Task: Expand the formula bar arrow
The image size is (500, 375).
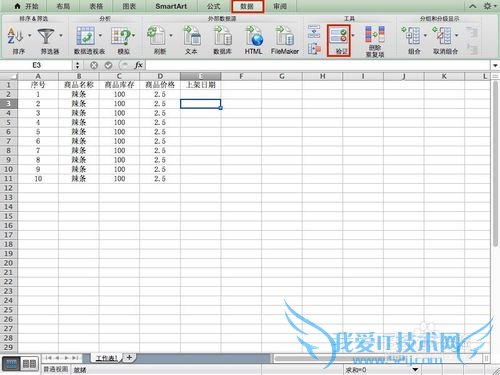Action: coord(495,65)
